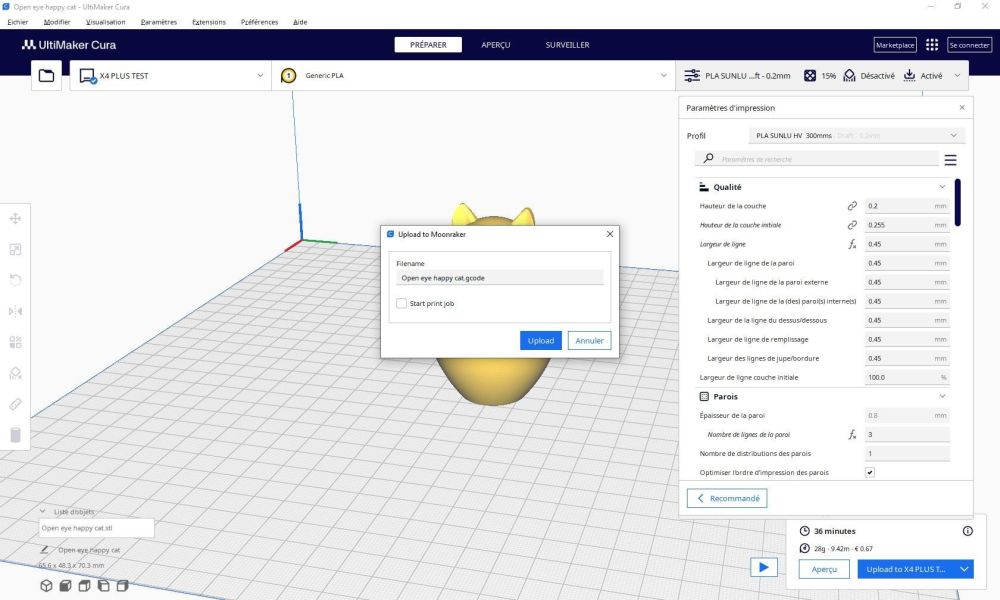
Task: Select the Rotate tool in left toolbar
Action: click(x=15, y=280)
